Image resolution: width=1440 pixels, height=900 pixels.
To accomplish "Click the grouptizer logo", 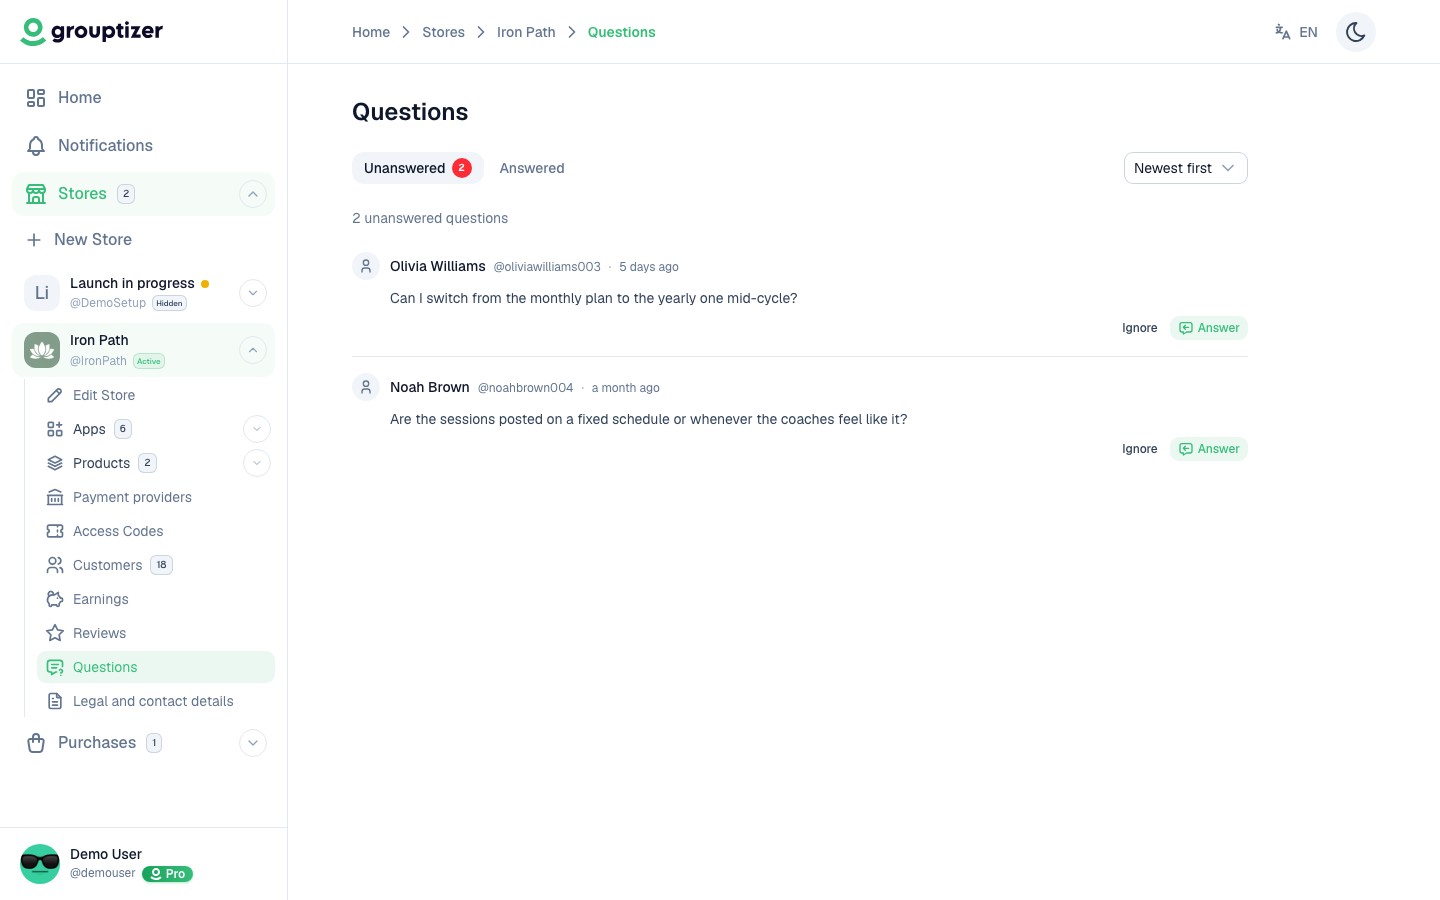I will pos(91,32).
